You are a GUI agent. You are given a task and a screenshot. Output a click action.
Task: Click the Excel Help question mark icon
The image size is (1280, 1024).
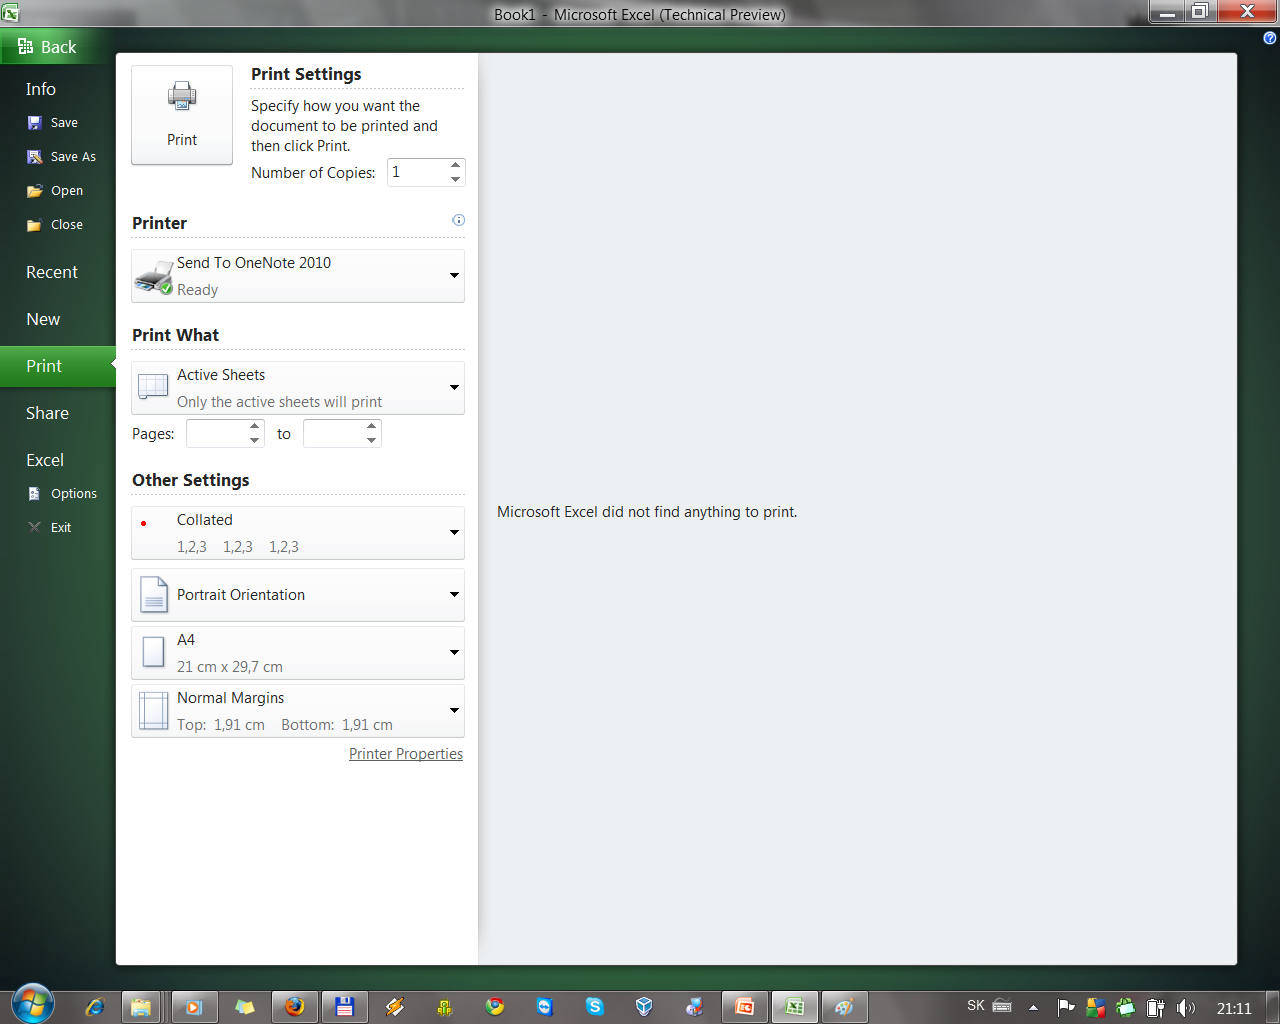point(1270,38)
